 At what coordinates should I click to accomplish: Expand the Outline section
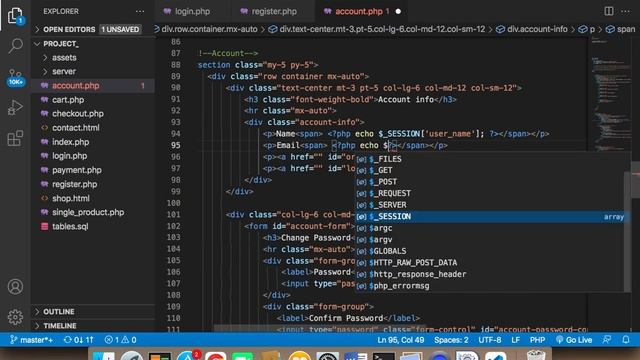click(59, 311)
